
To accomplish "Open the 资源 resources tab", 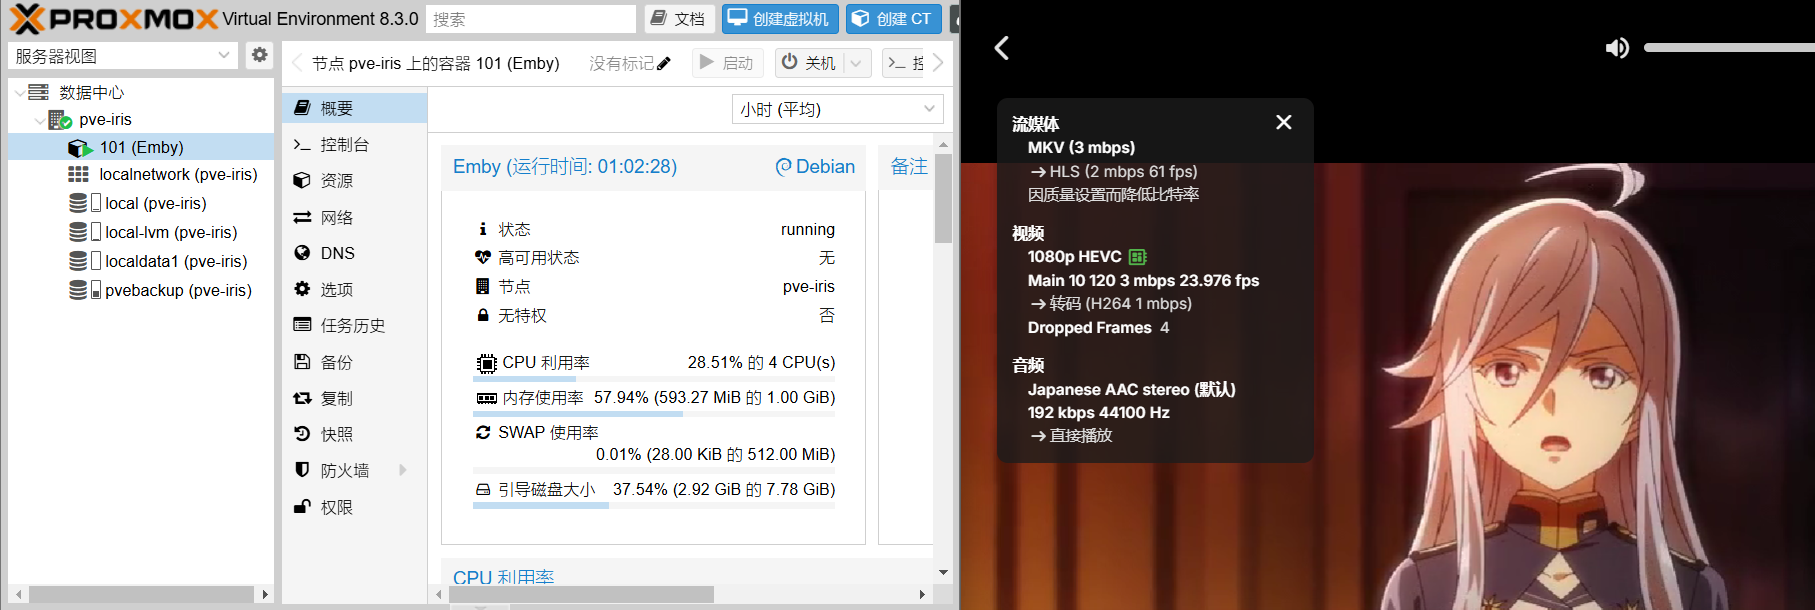I will tap(355, 180).
